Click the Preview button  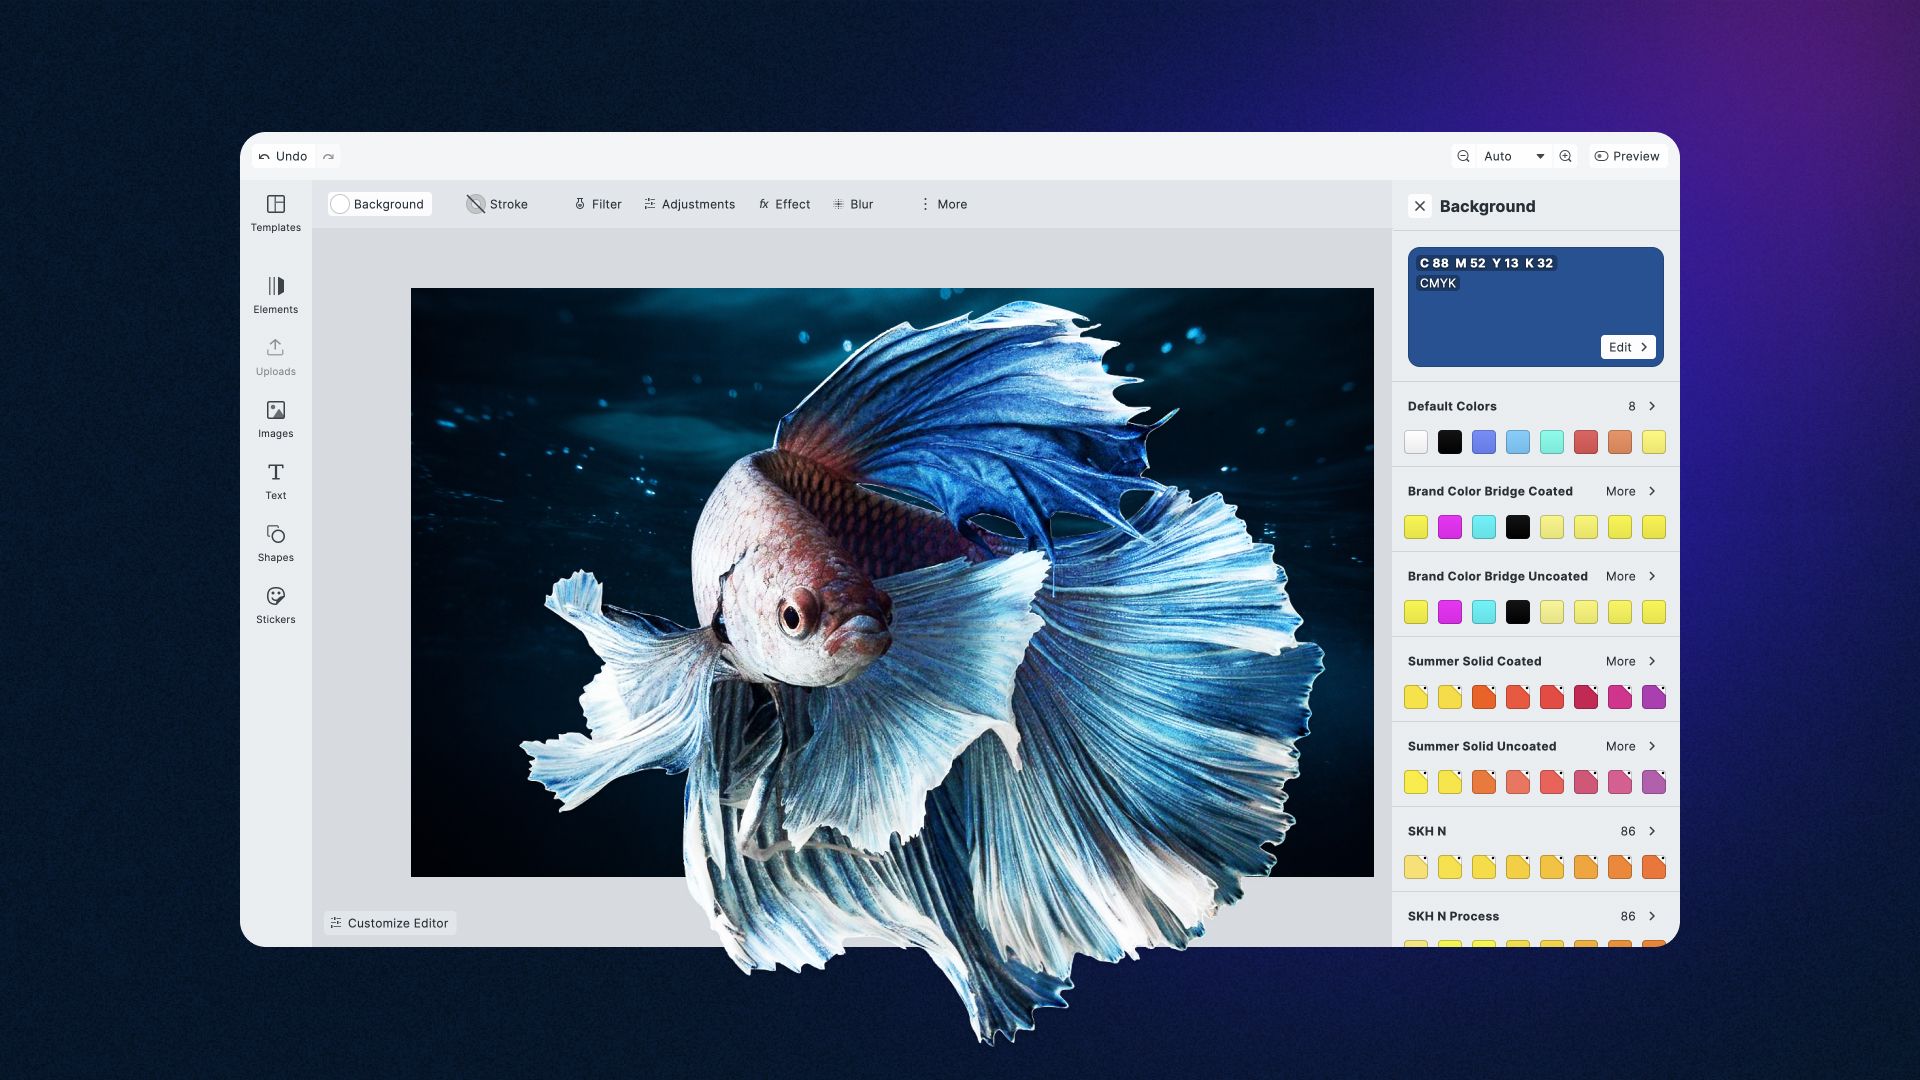1627,156
